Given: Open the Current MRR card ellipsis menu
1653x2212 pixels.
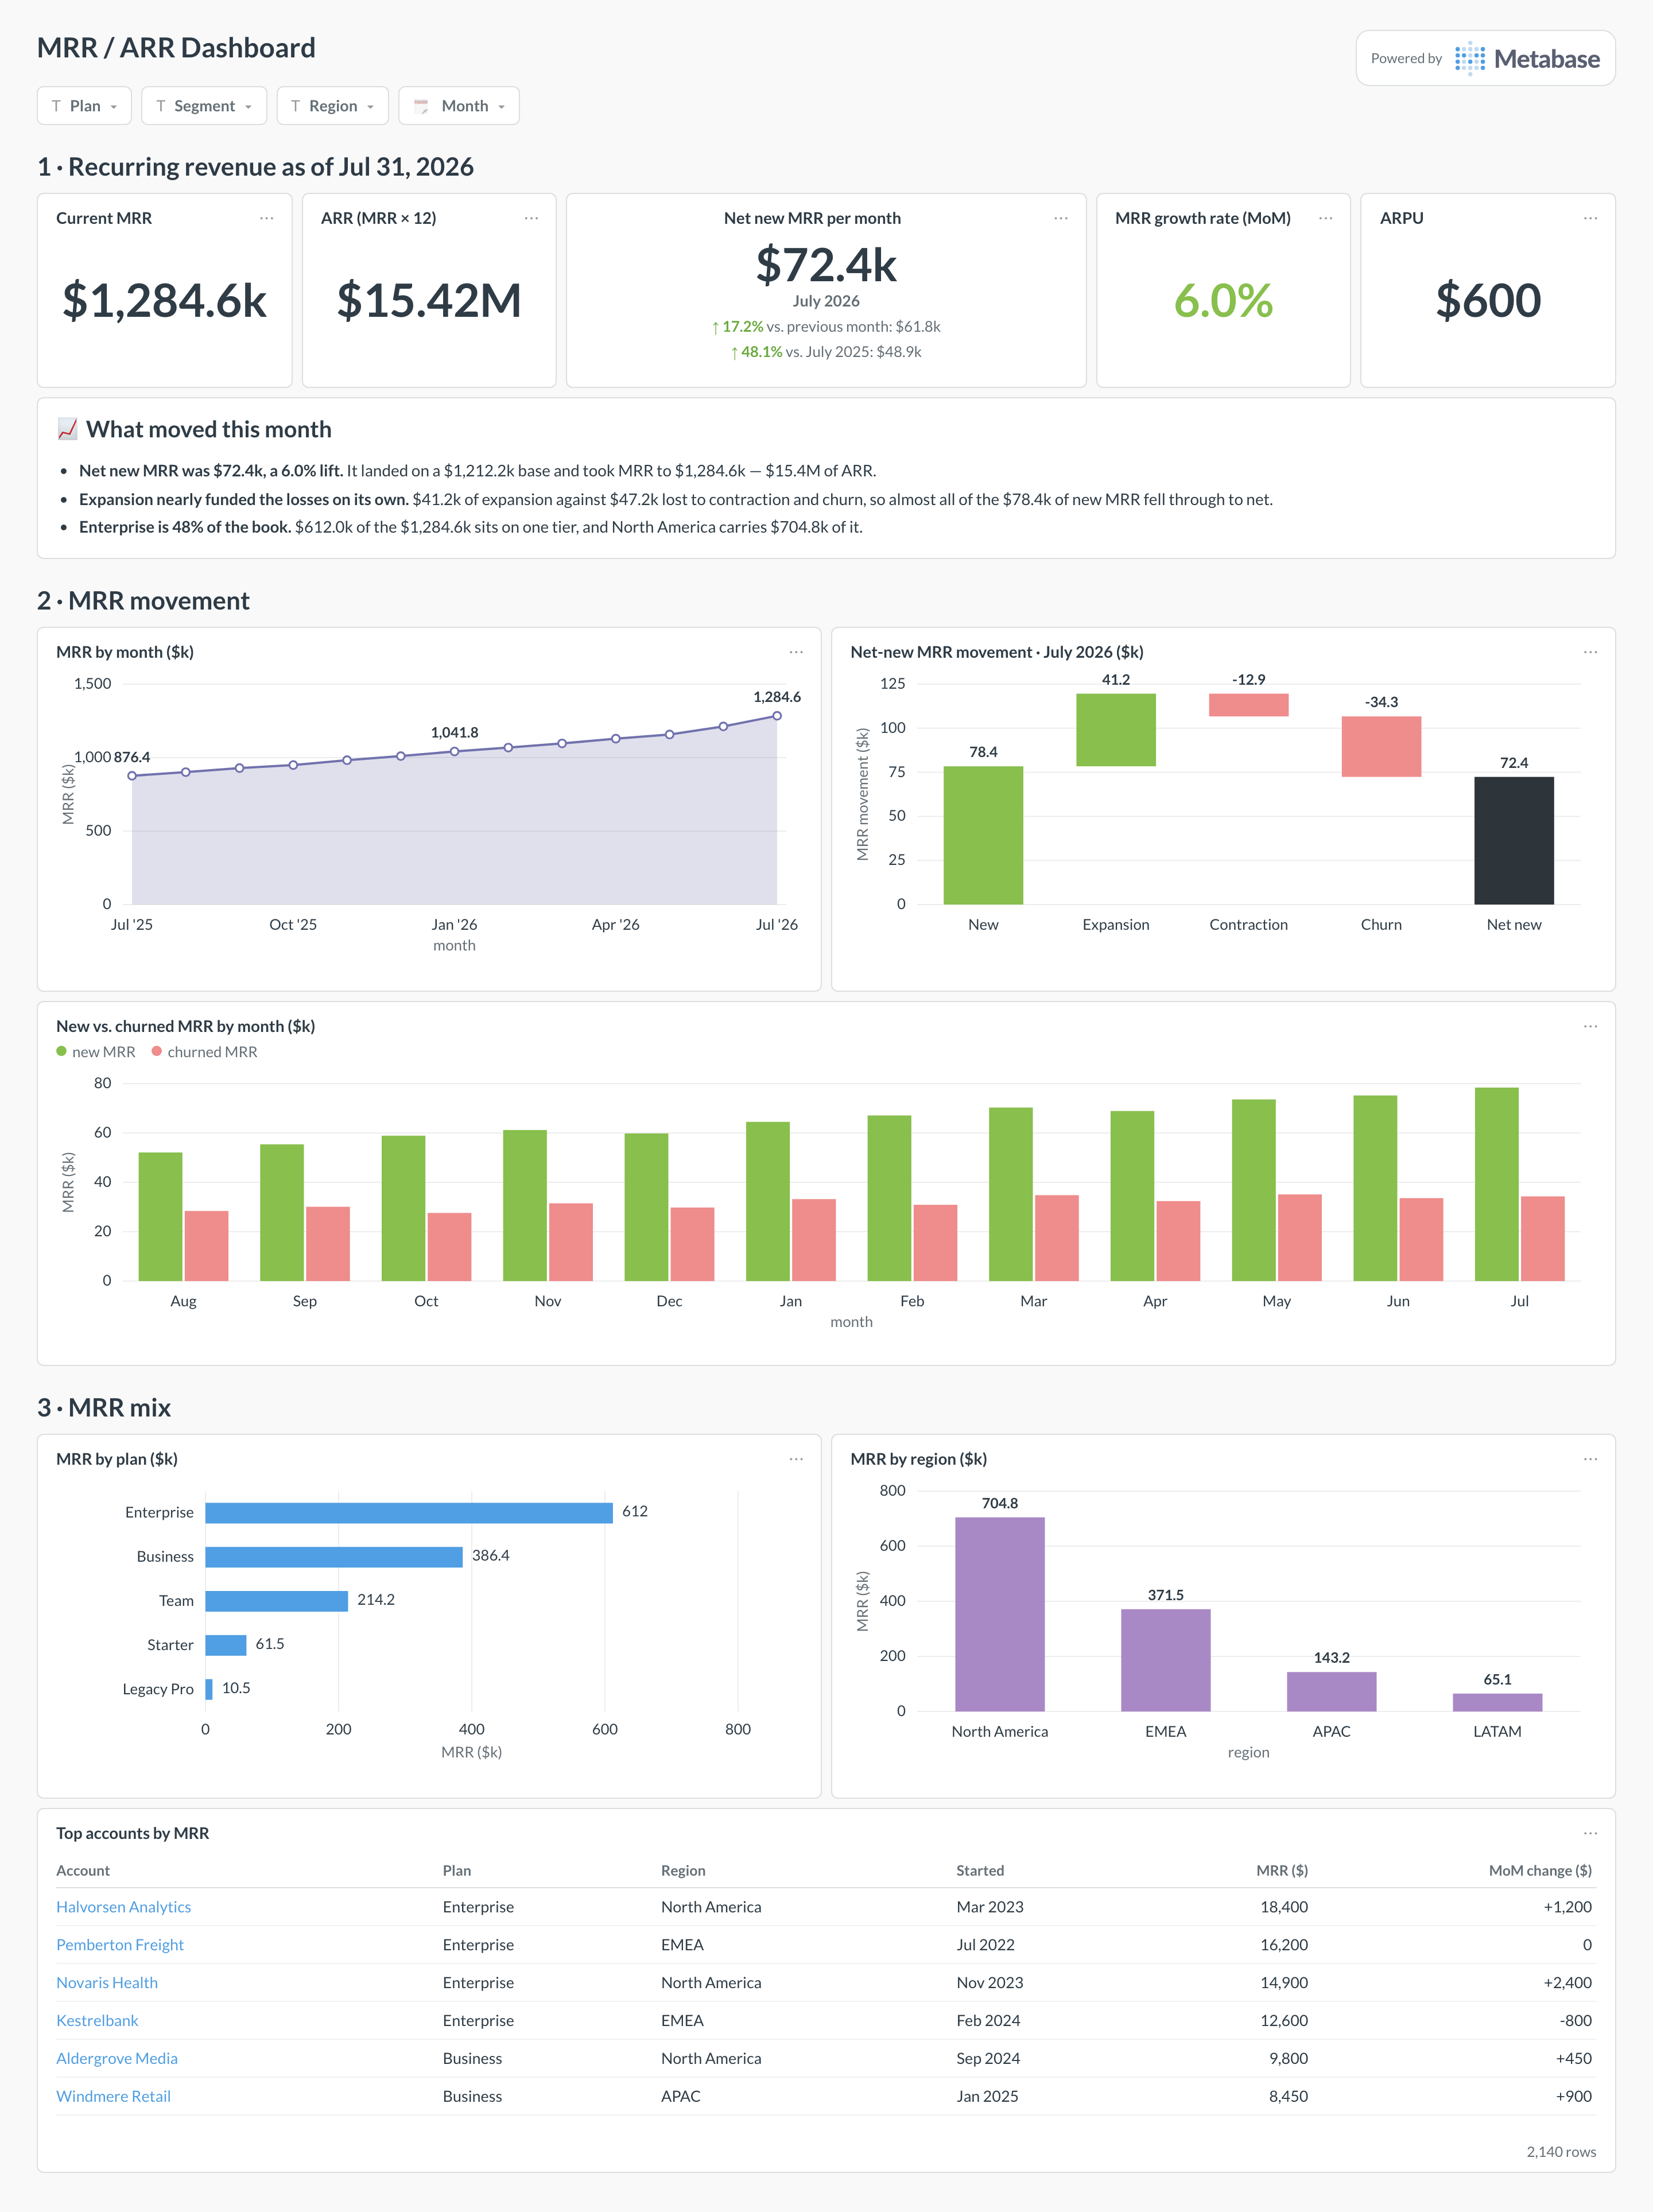Looking at the screenshot, I should 266,218.
